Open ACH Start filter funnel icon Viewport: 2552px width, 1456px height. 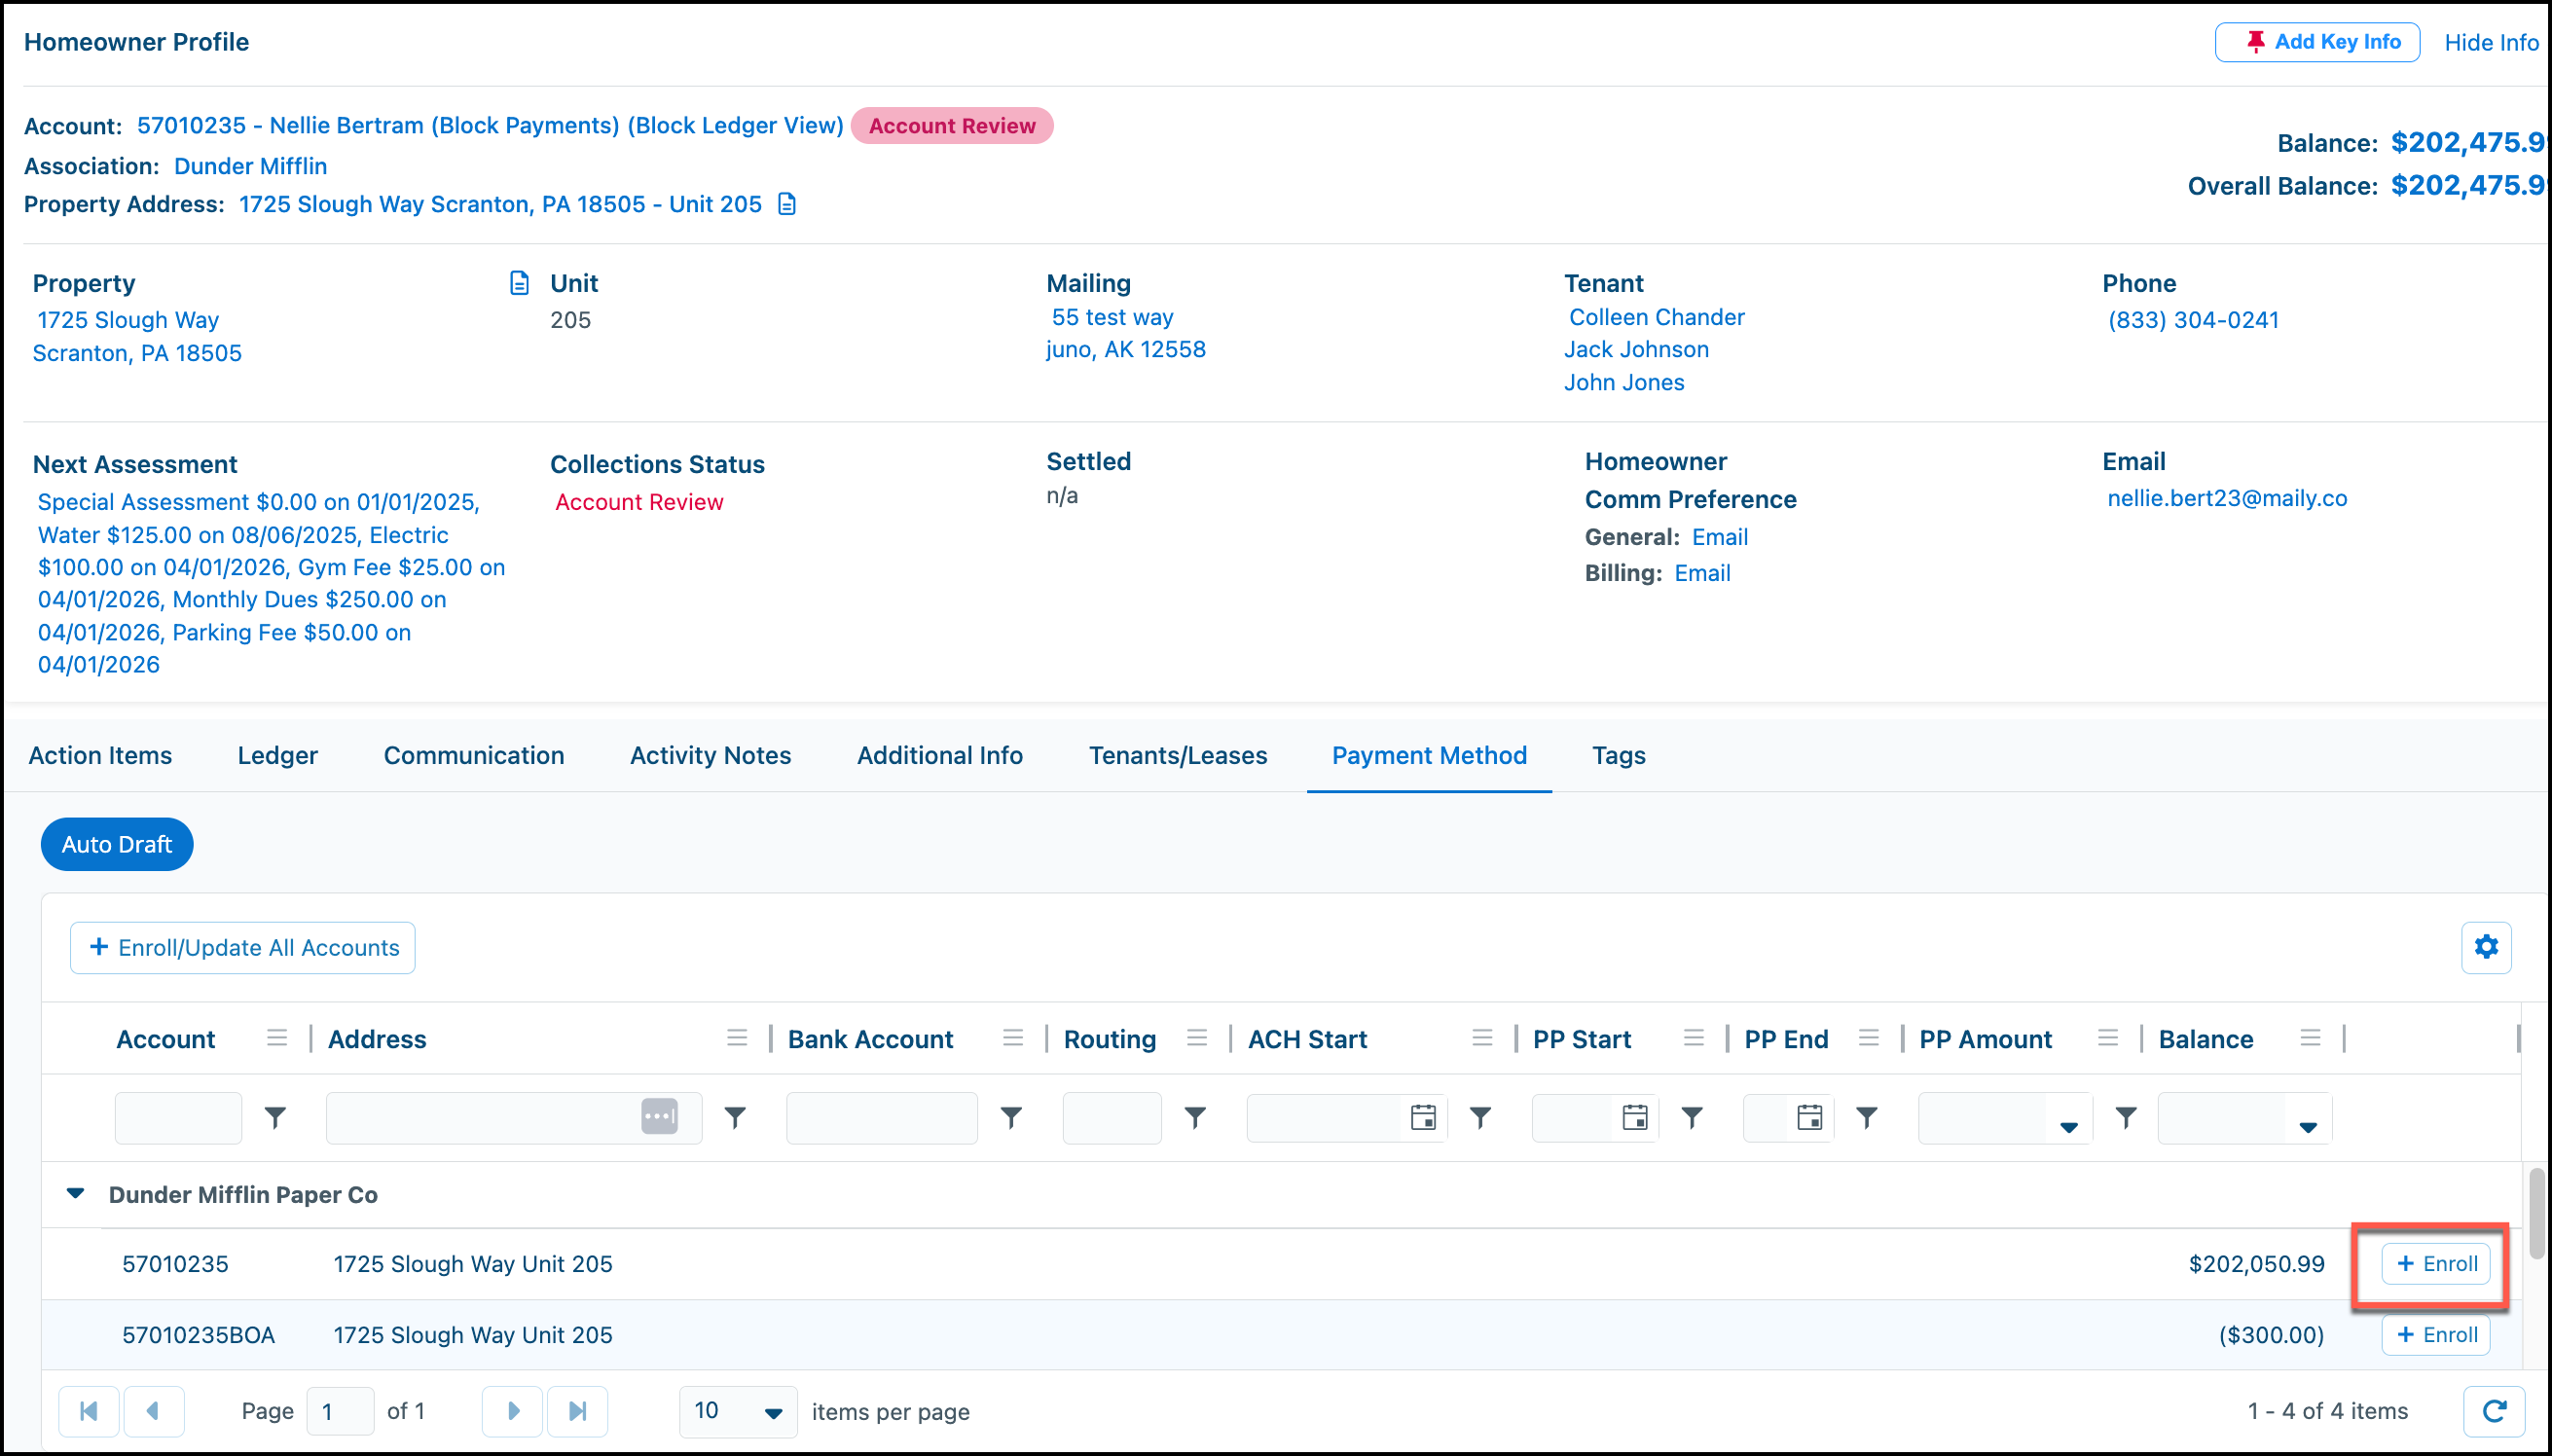(x=1481, y=1117)
